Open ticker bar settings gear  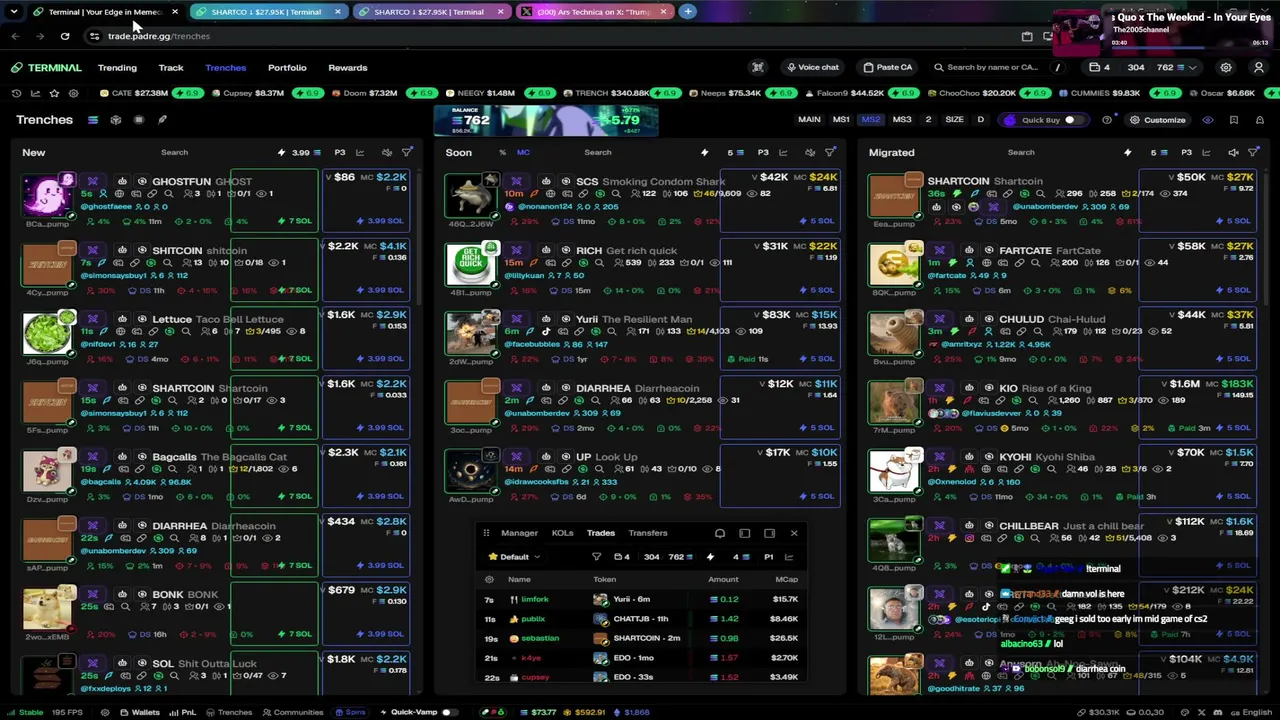(73, 93)
